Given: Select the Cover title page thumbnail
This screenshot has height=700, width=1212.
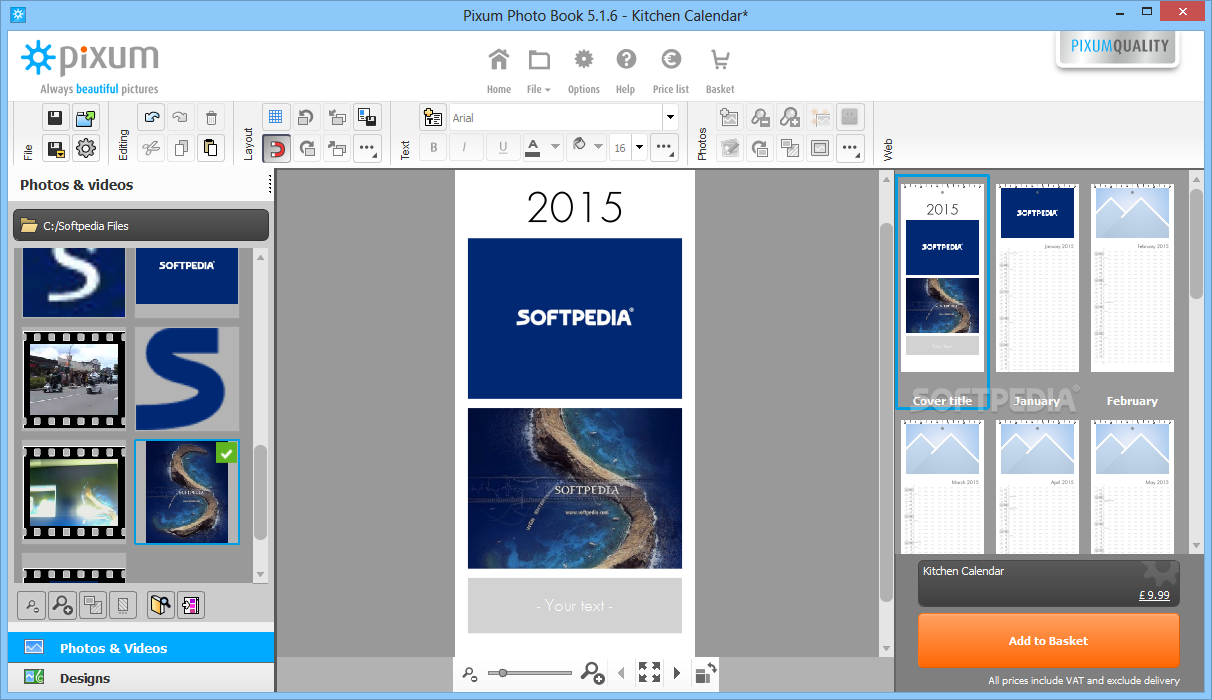Looking at the screenshot, I should [x=942, y=291].
